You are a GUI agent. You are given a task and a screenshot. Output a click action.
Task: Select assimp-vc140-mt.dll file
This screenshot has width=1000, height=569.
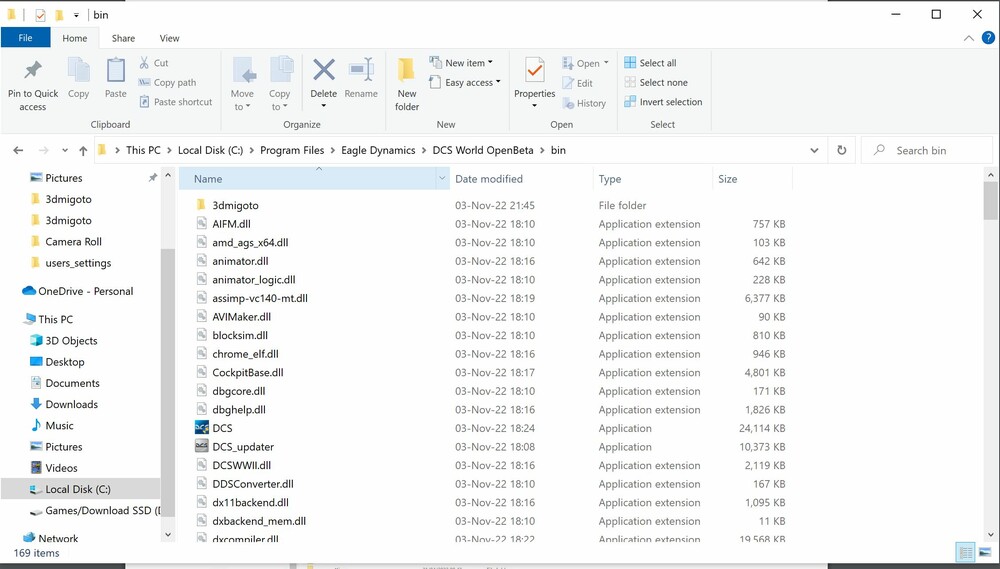[x=251, y=298]
